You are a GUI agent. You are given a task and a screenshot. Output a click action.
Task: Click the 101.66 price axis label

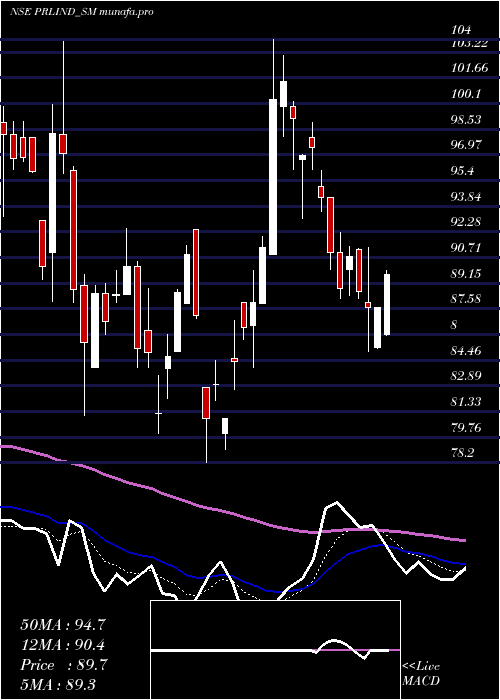click(x=469, y=69)
